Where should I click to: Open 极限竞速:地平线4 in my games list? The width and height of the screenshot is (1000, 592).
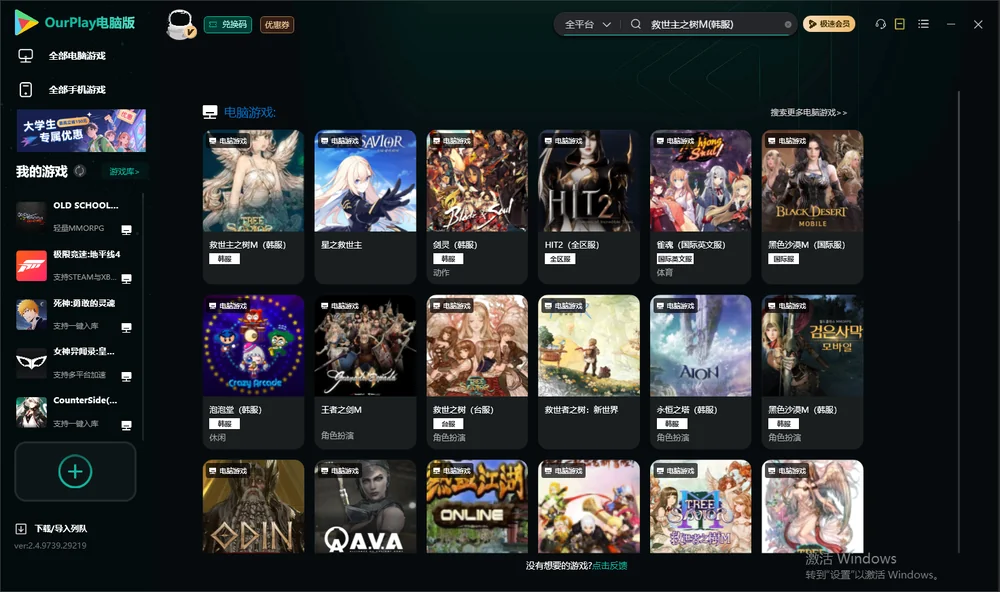(75, 265)
